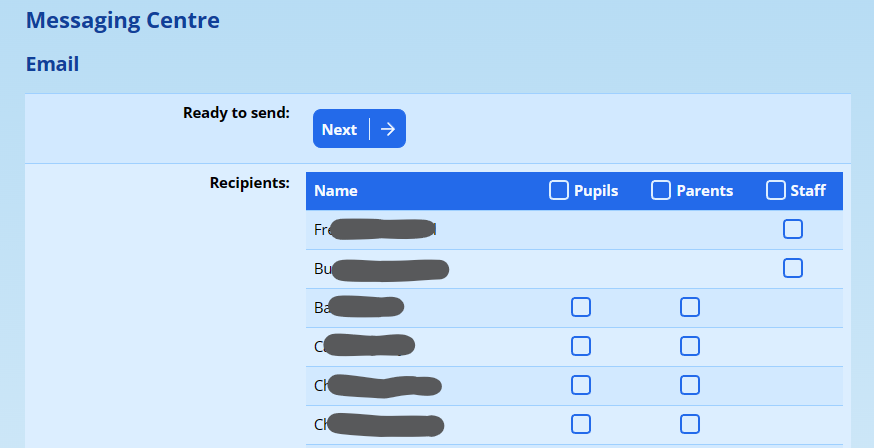
Task: Check Staff box for recipient starting "Fr"
Action: tap(793, 229)
